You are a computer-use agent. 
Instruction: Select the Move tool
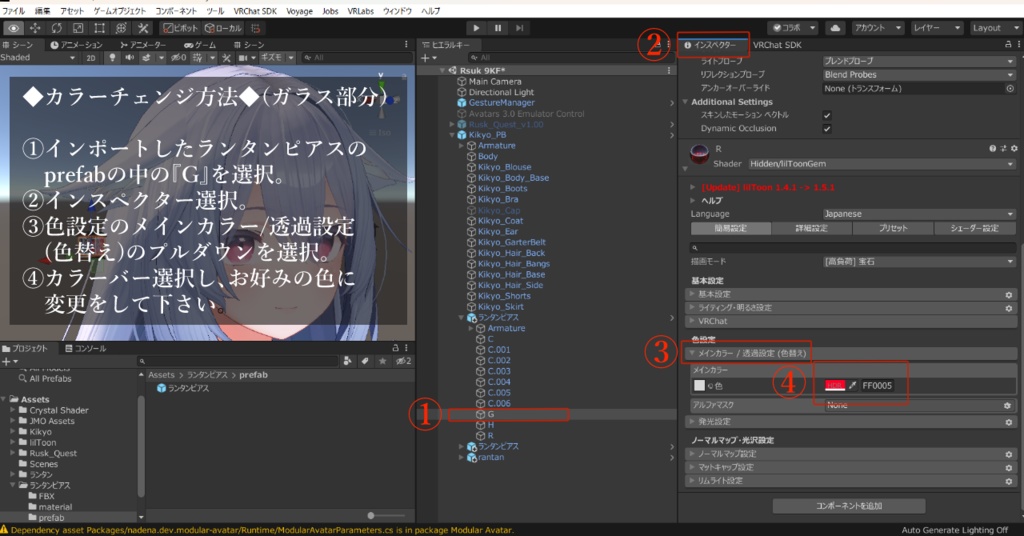tap(35, 28)
